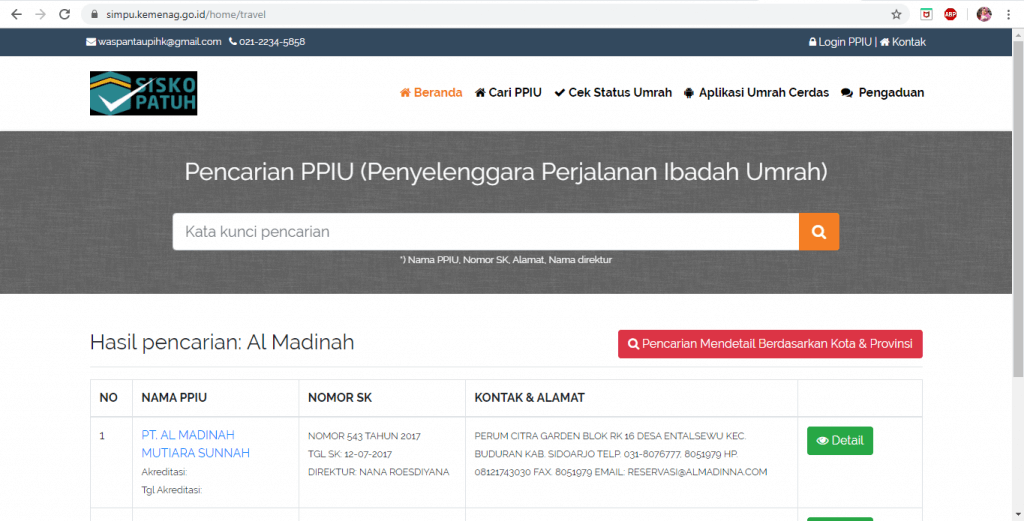Image resolution: width=1024 pixels, height=521 pixels.
Task: Click the green Detail button for row 1
Action: pyautogui.click(x=840, y=441)
